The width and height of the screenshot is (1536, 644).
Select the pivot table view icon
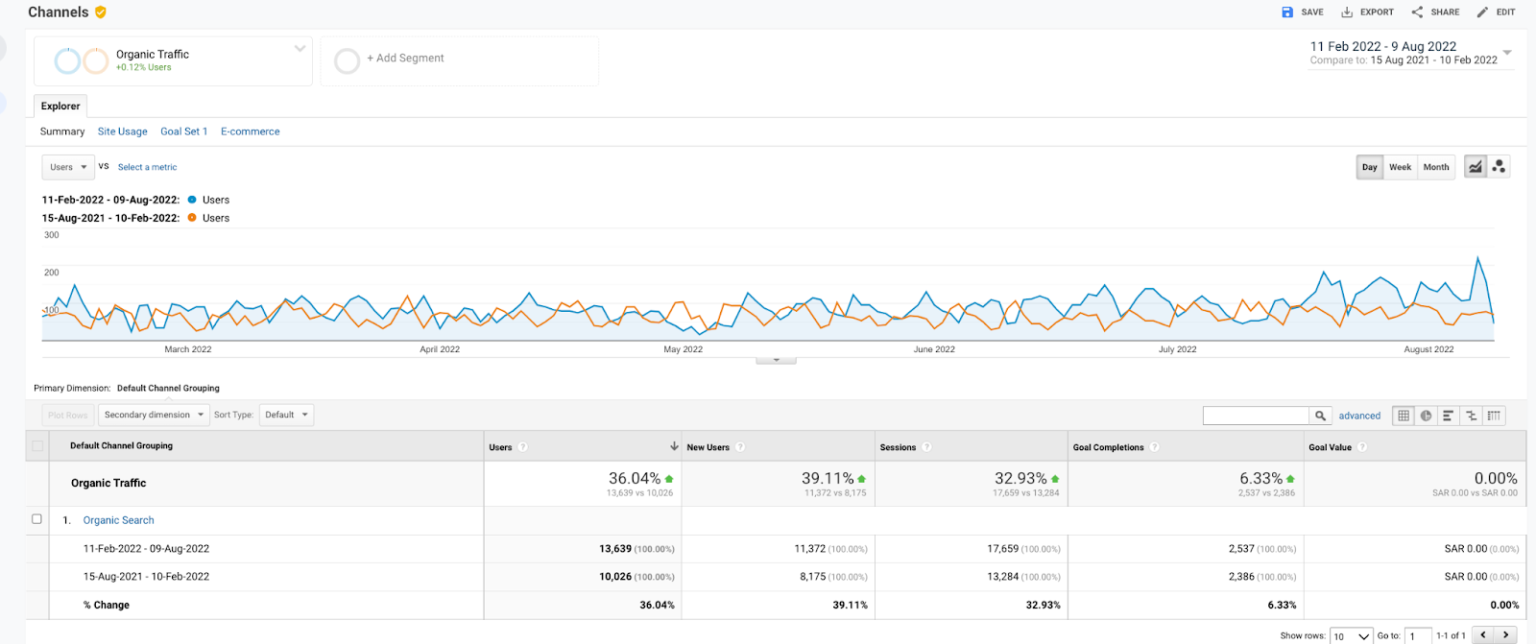(x=1495, y=415)
